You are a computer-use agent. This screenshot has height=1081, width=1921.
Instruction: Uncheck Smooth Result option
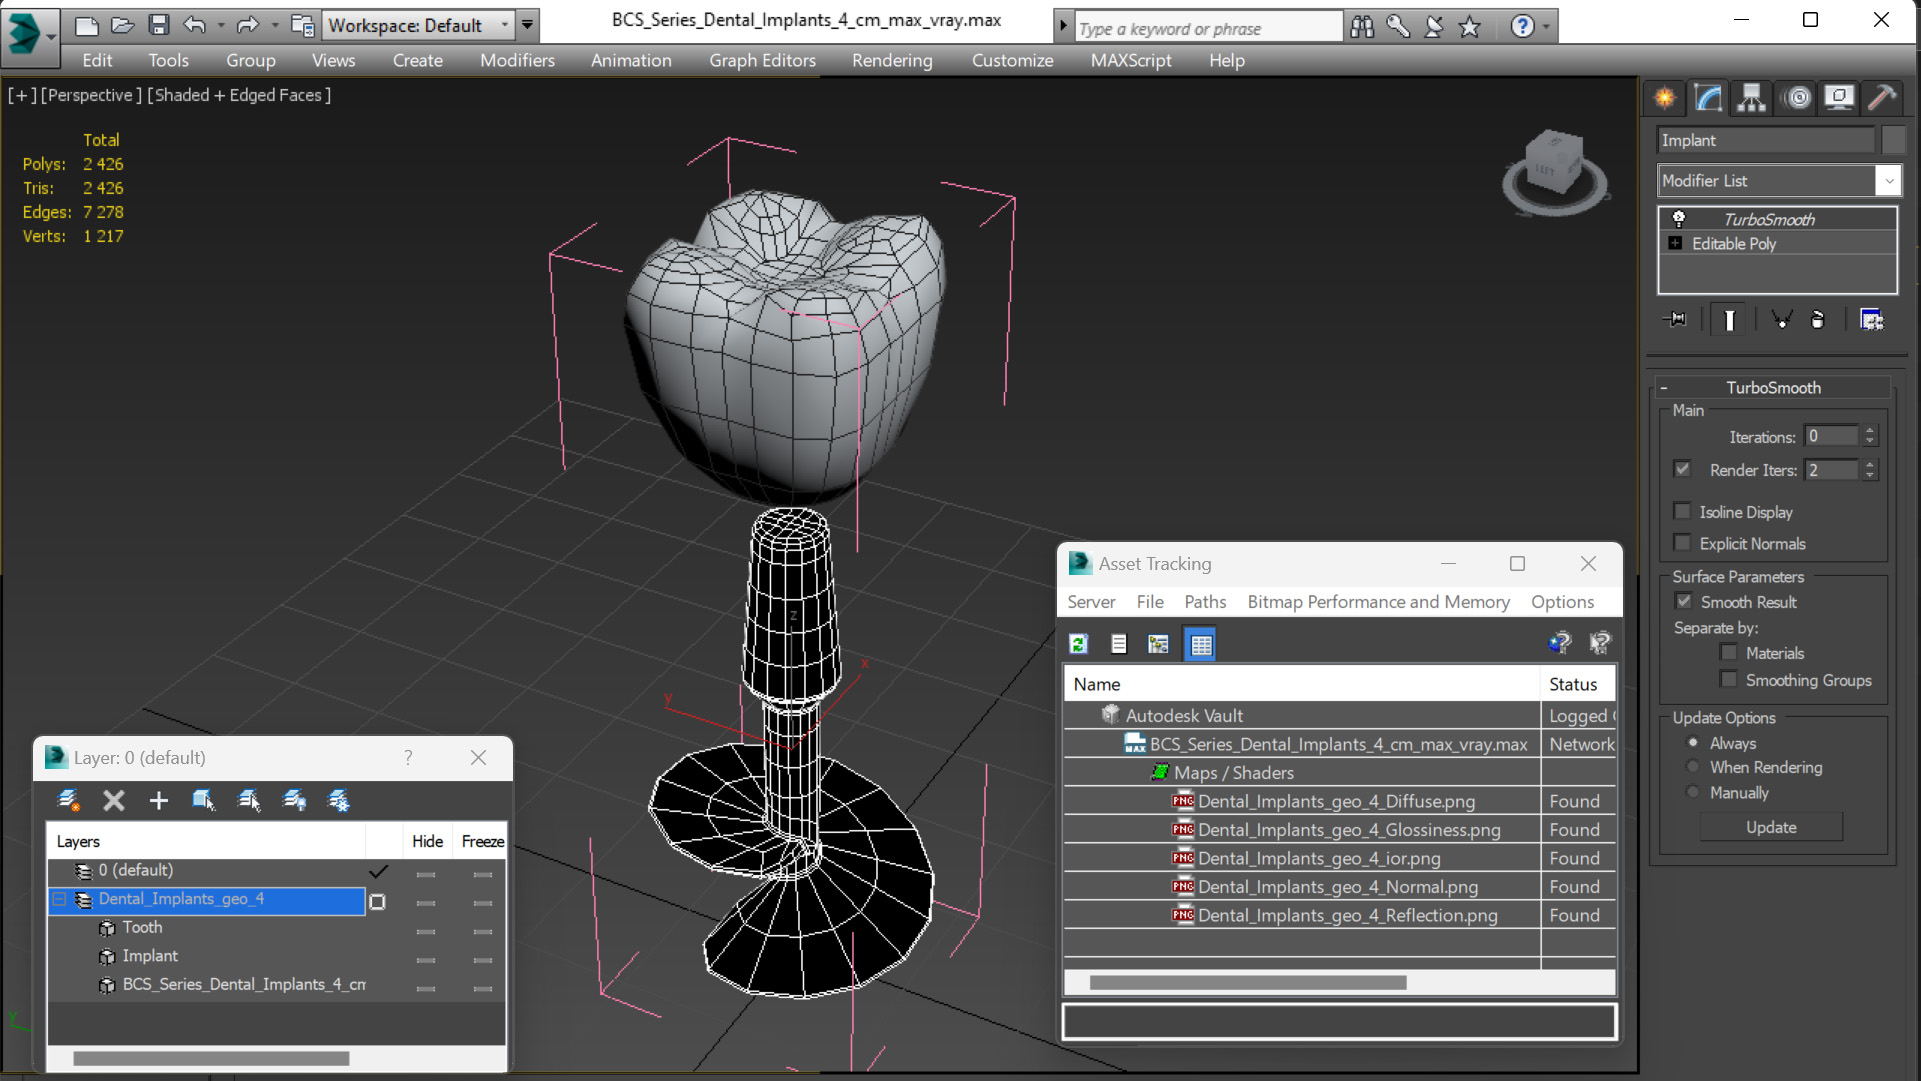click(1684, 602)
